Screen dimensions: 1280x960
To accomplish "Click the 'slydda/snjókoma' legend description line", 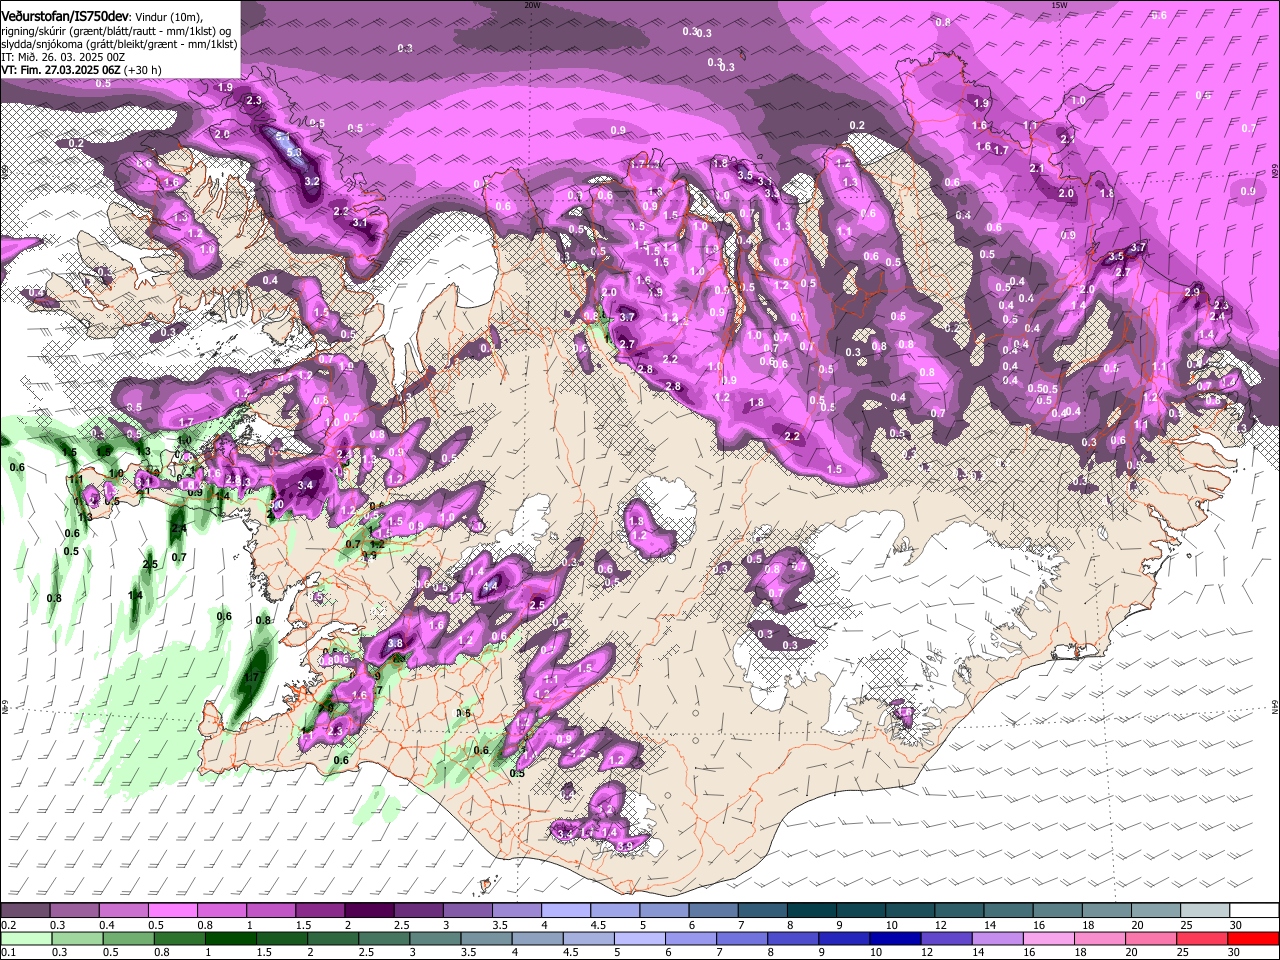I will (x=120, y=44).
